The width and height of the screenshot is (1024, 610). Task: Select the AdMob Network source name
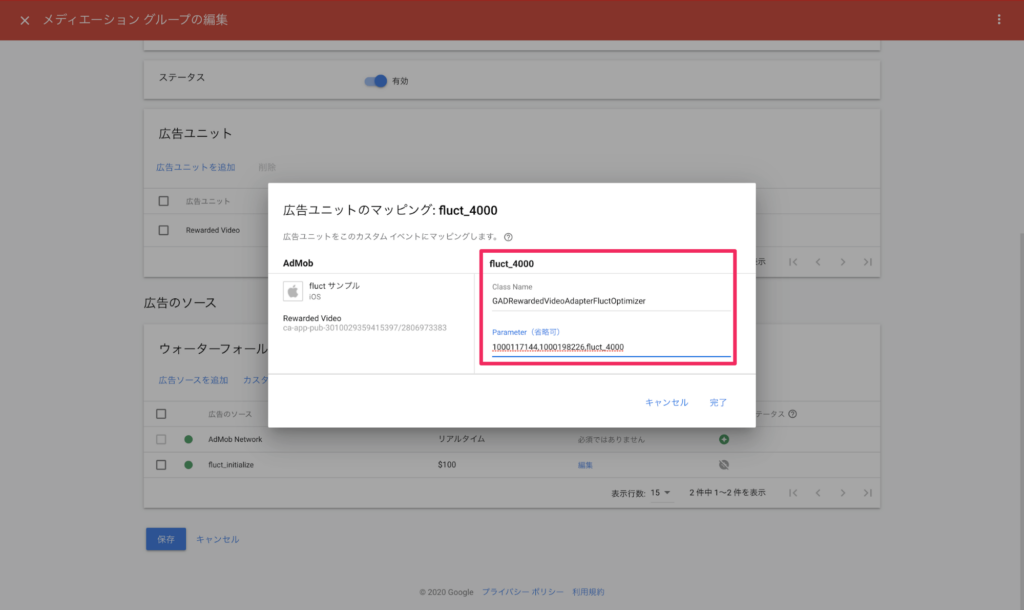(x=235, y=440)
